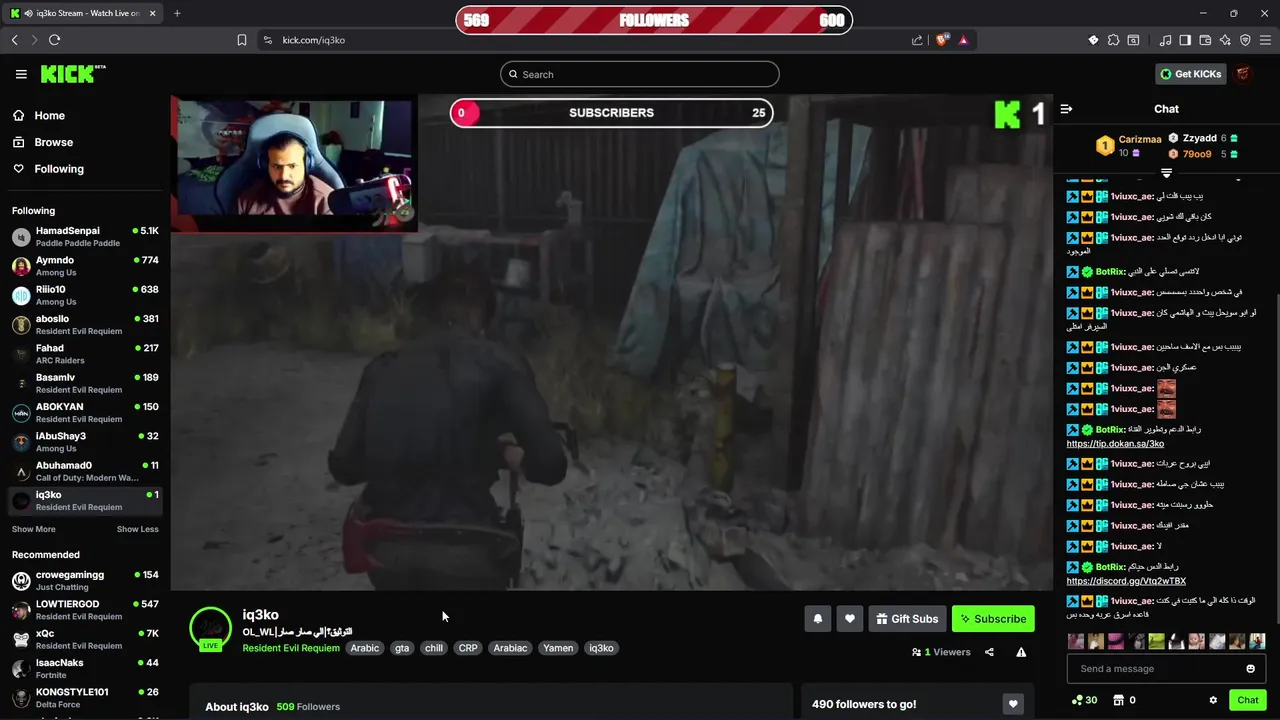The image size is (1280, 720).
Task: Open KONGSTYLE101's recommended channel
Action: [x=85, y=698]
